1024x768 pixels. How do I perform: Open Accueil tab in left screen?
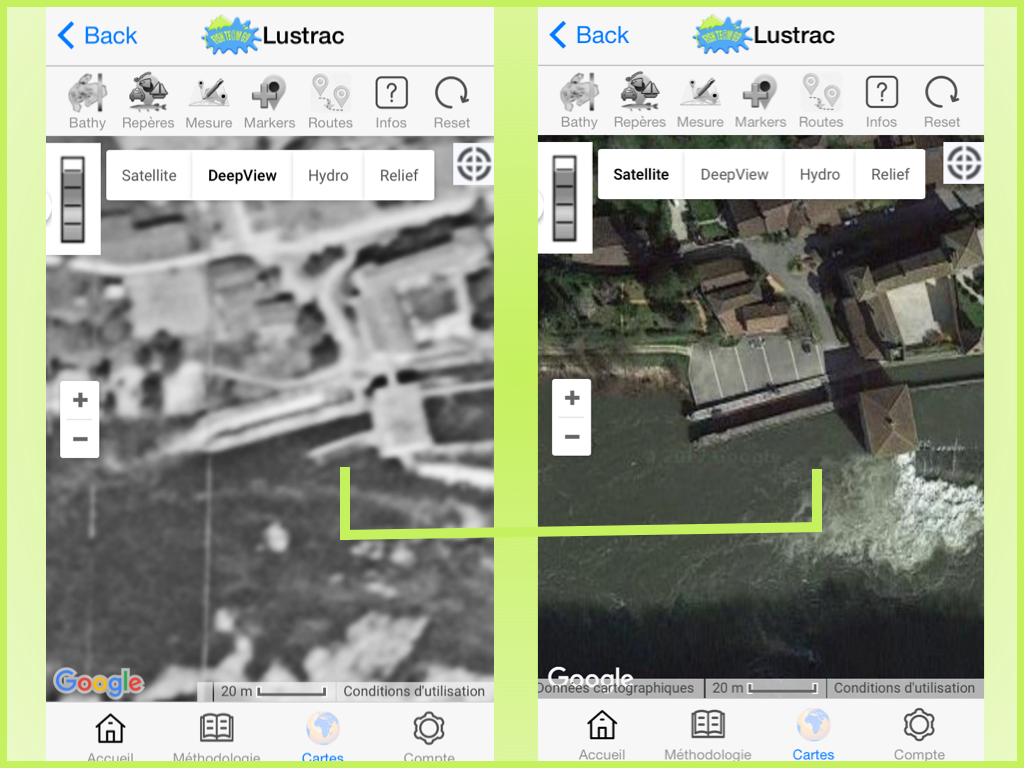110,738
